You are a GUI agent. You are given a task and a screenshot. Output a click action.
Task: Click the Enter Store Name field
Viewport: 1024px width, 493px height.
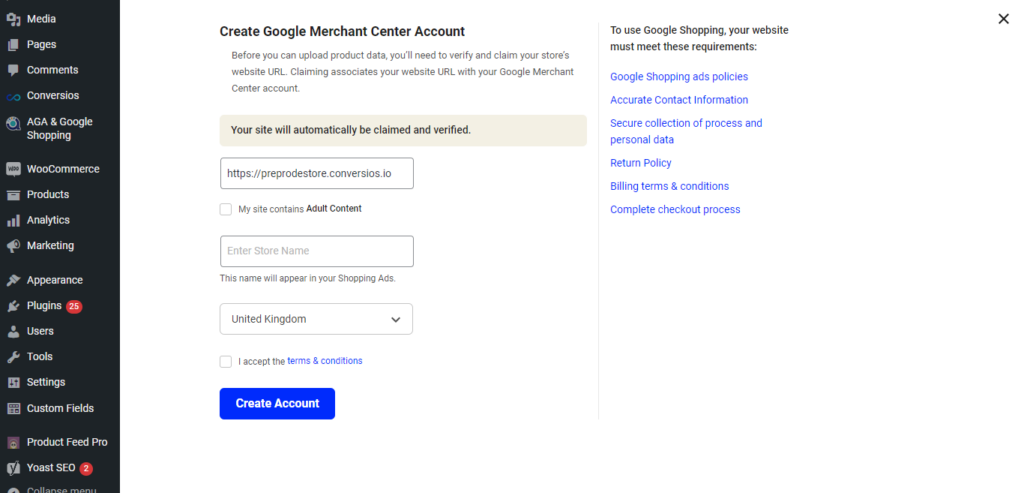317,251
